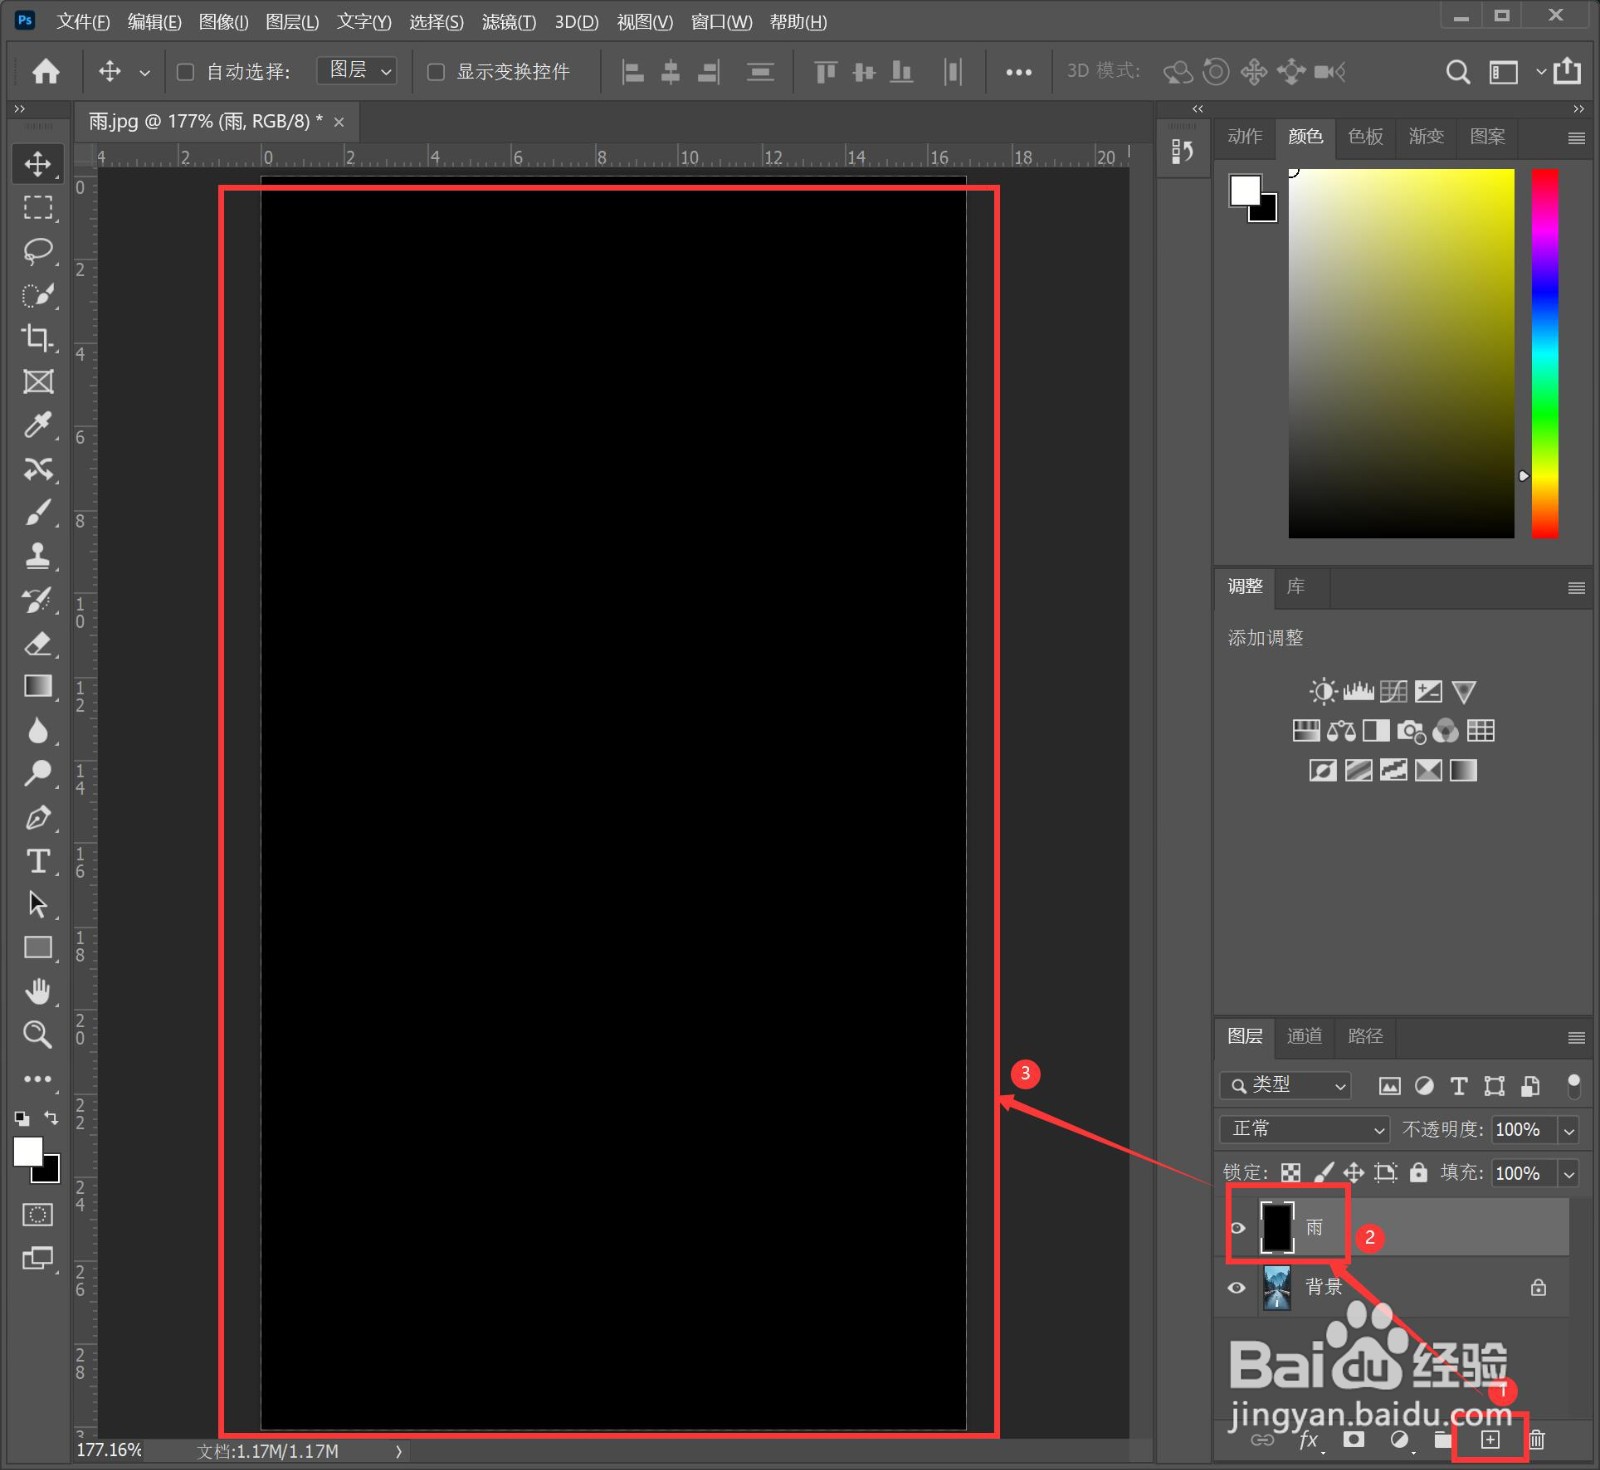This screenshot has height=1470, width=1600.
Task: Enable the 显示变换控件 checkbox
Action: click(436, 72)
